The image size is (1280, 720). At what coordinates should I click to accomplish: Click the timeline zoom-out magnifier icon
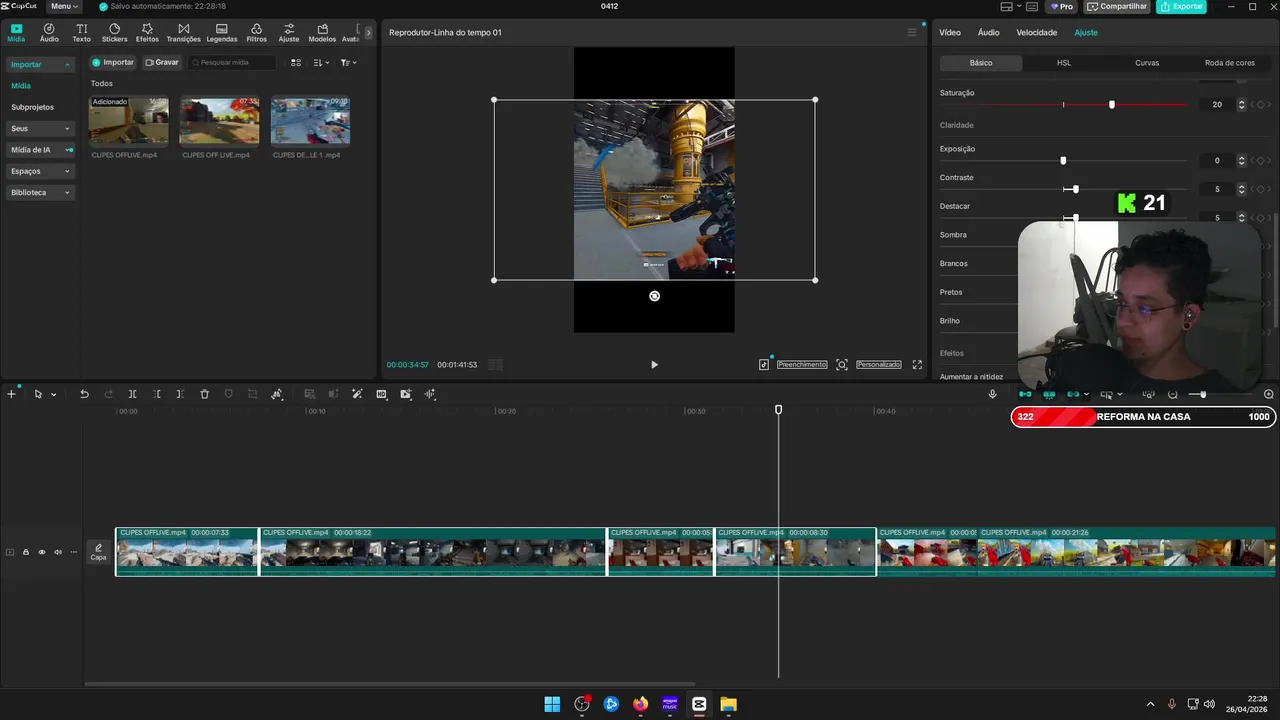pos(1173,394)
